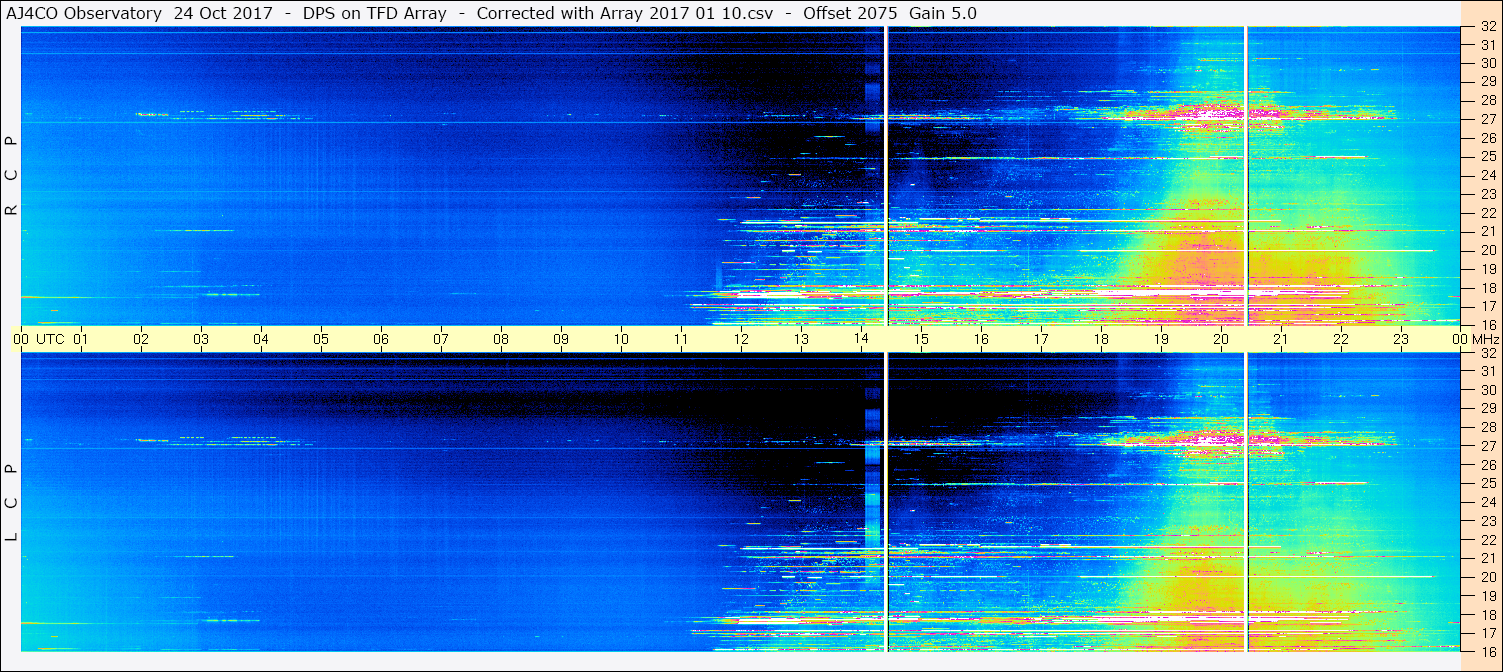This screenshot has height=672, width=1503.
Task: Click the 16 MHz label of LCP panel
Action: [x=1487, y=651]
